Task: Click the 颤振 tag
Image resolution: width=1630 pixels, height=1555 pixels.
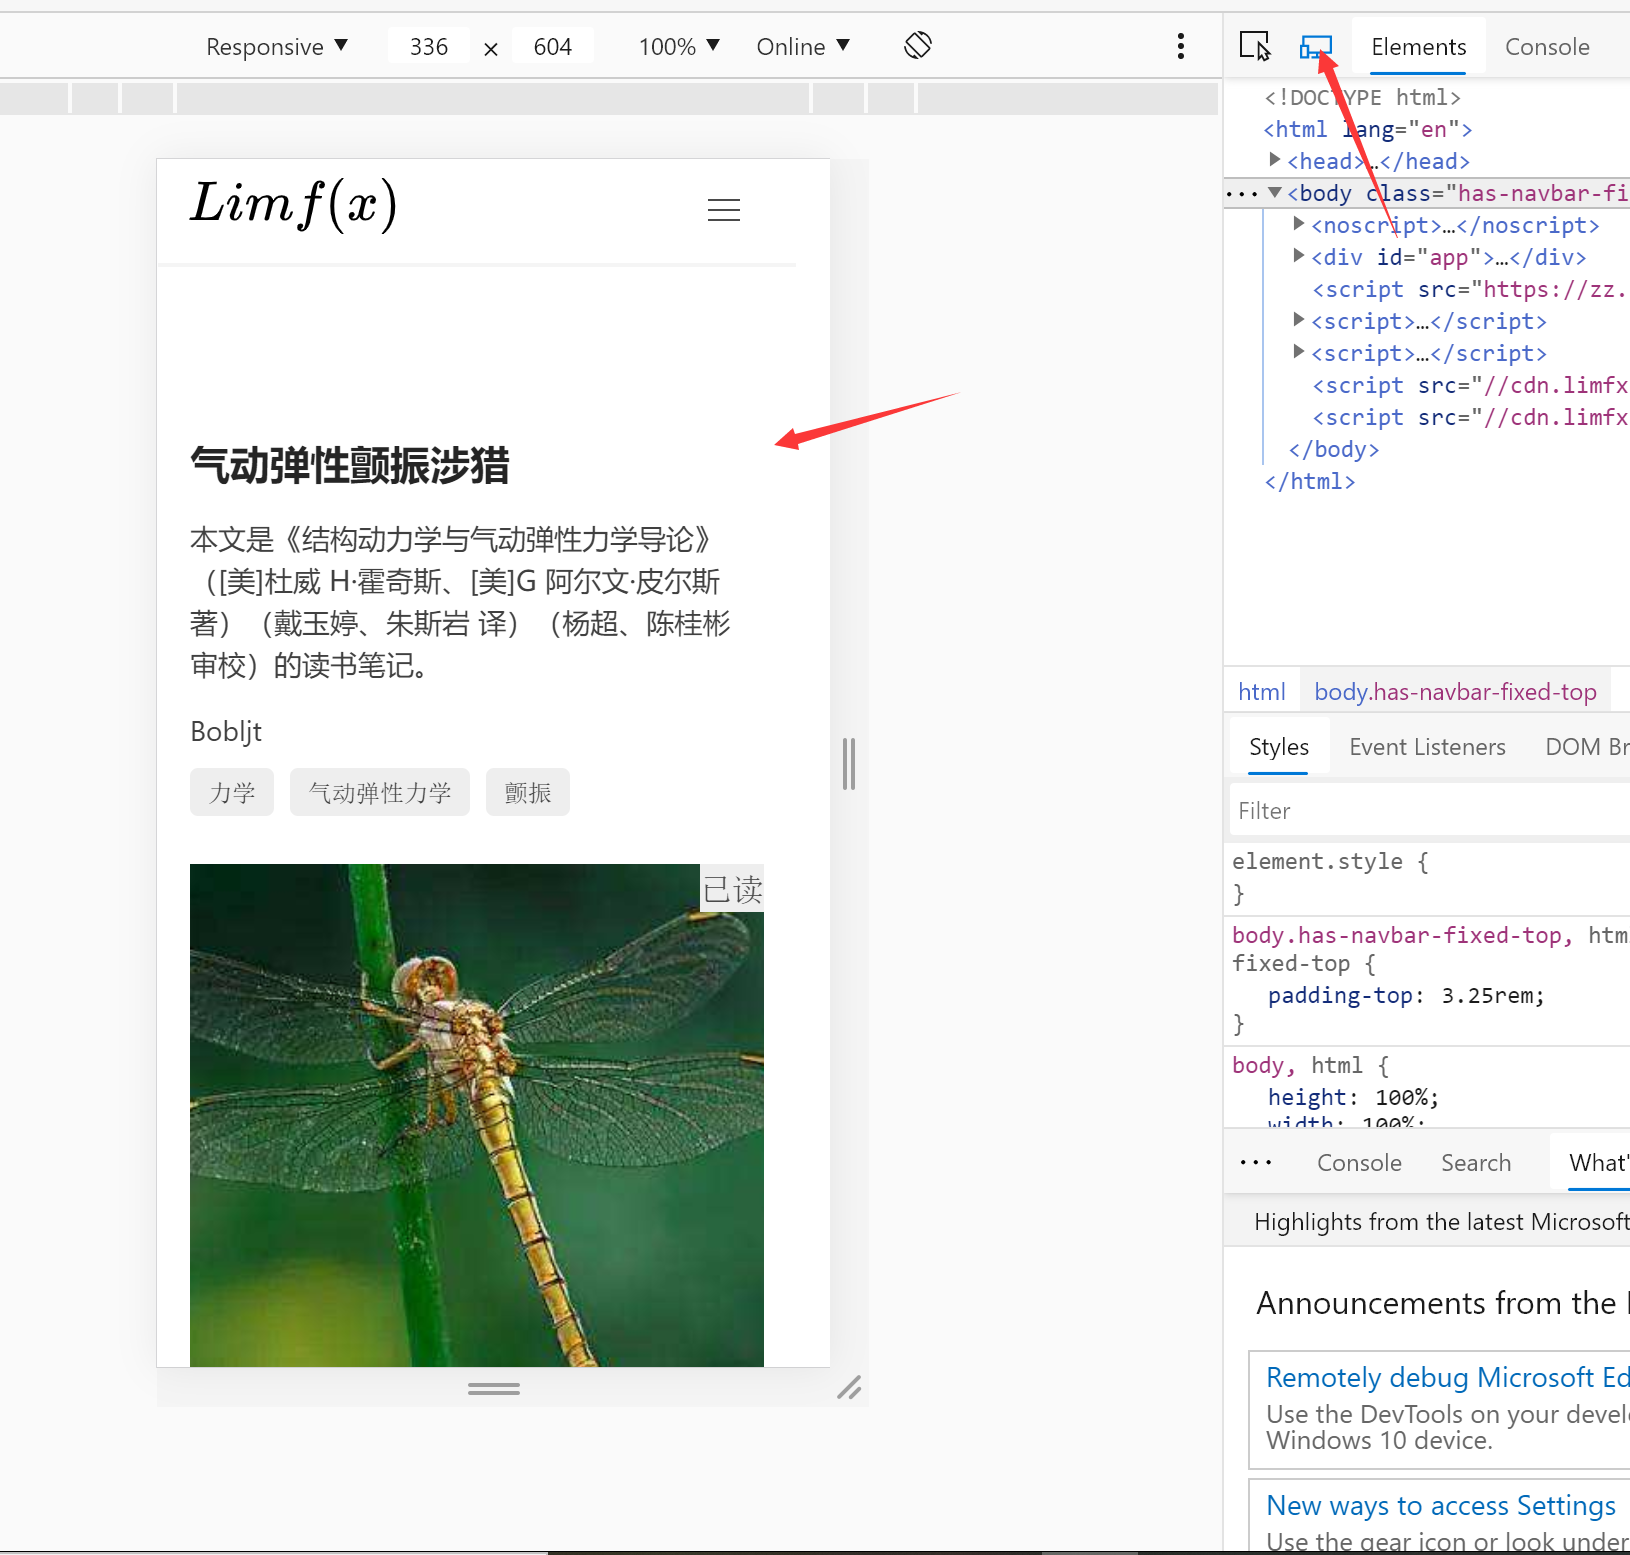Action: click(x=528, y=792)
